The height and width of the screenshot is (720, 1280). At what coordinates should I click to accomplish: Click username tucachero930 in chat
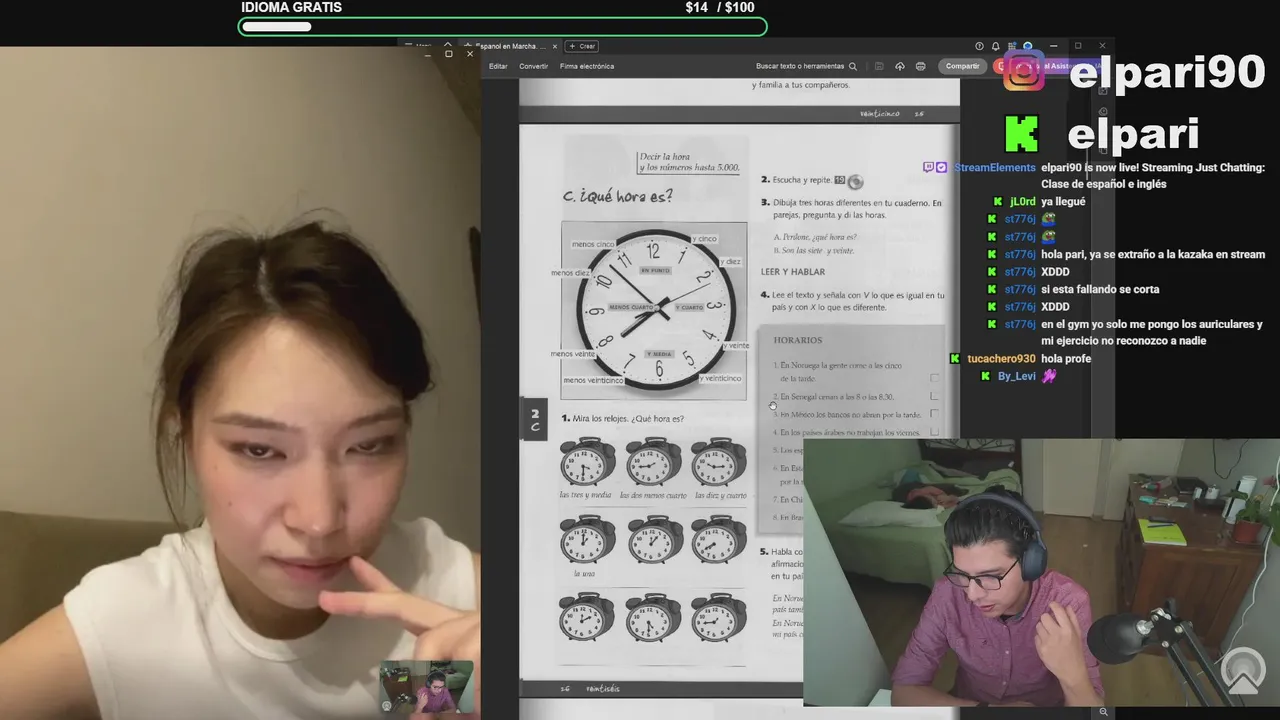click(1001, 359)
